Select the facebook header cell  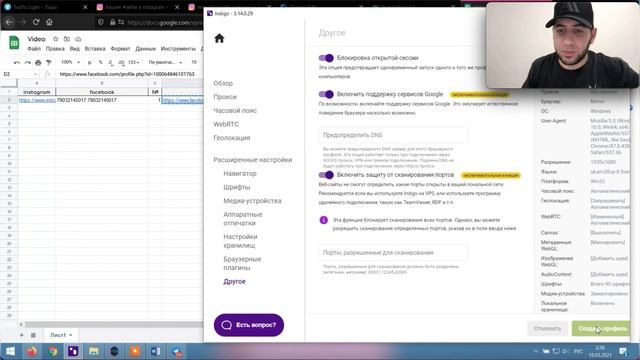tap(102, 92)
